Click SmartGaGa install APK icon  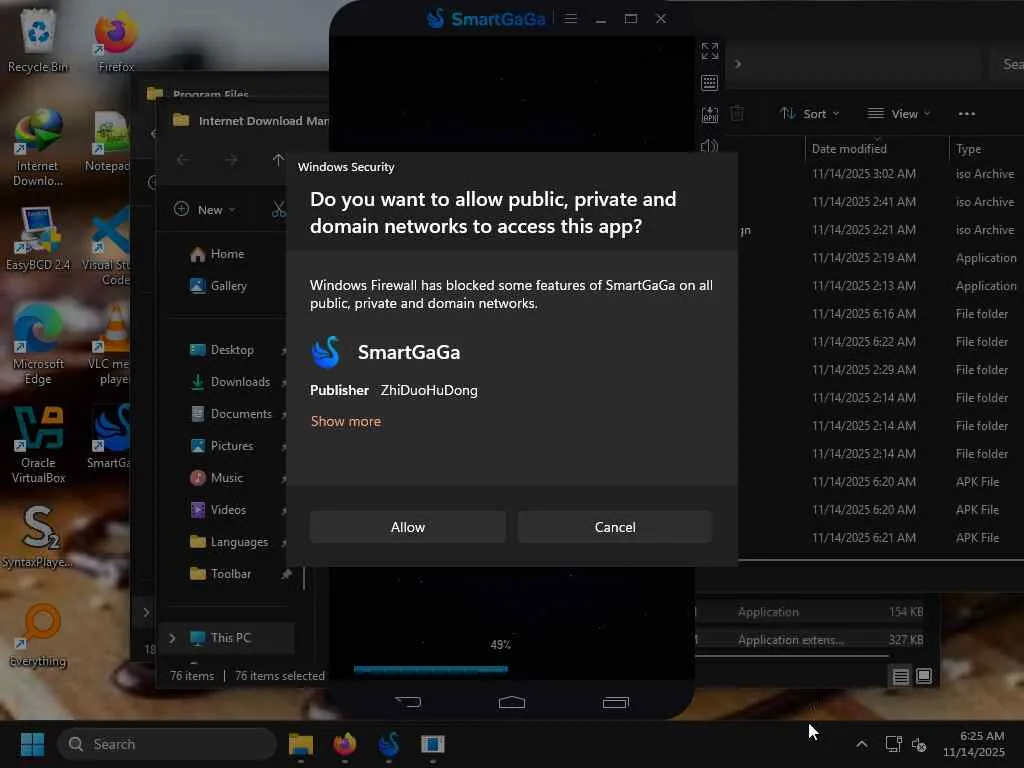click(x=710, y=115)
